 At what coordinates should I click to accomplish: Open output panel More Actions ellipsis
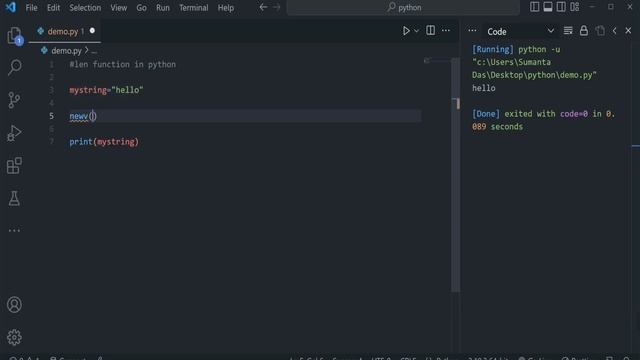coord(472,31)
